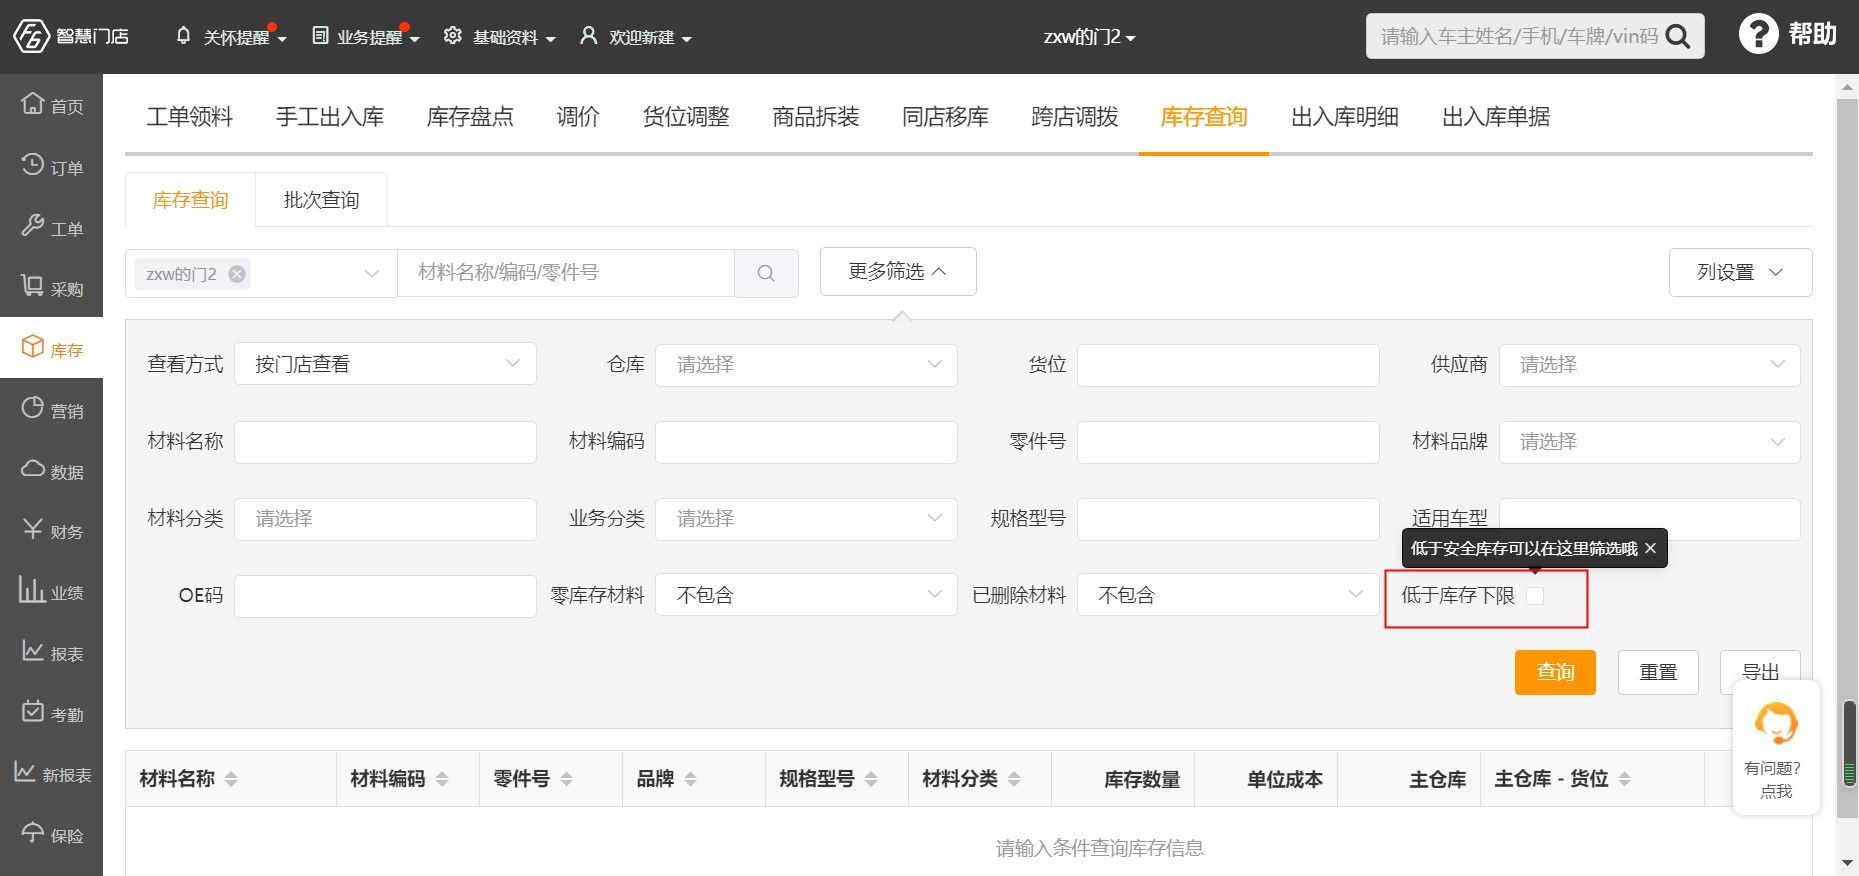Click the orange 查询 button
Screen dimensions: 1859x876
(1555, 672)
